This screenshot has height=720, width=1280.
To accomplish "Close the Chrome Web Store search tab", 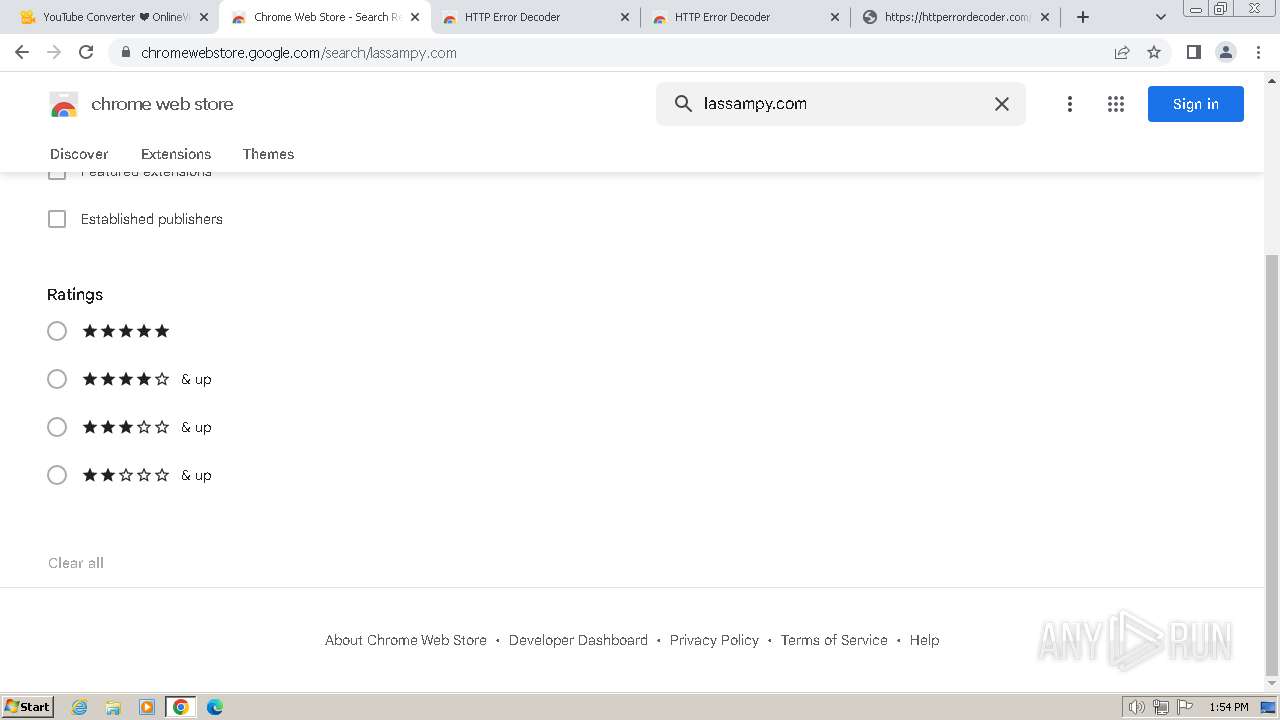I will click(415, 17).
